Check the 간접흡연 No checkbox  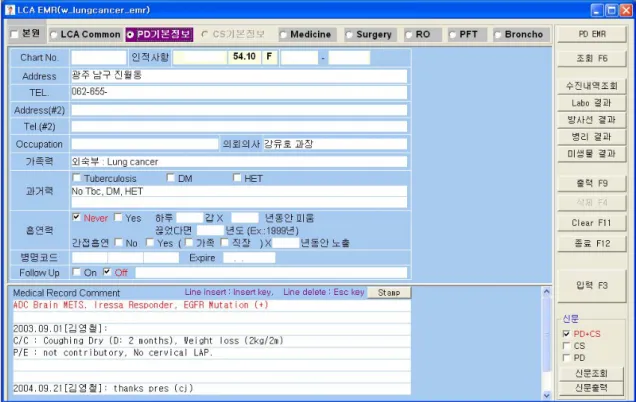click(118, 242)
